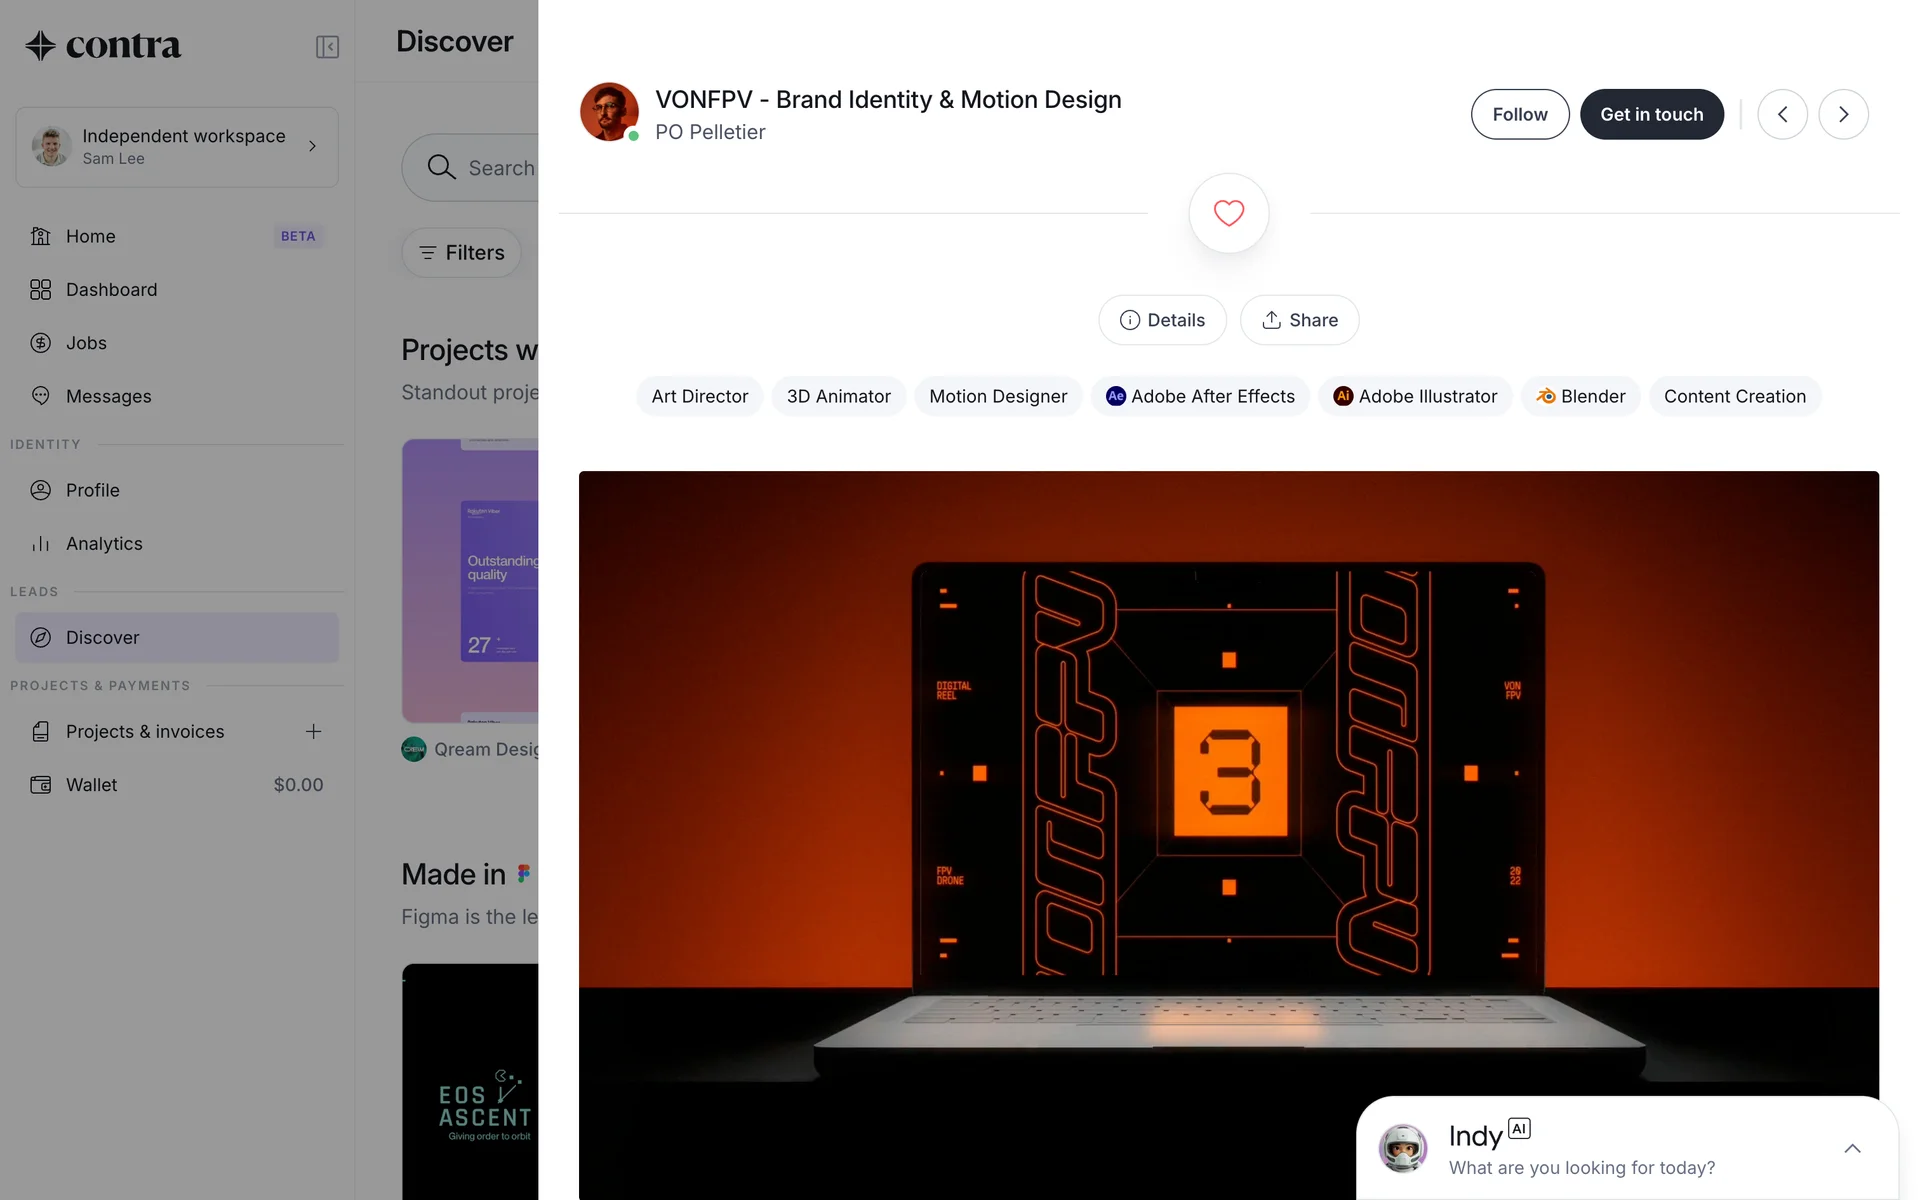The width and height of the screenshot is (1920, 1200).
Task: Open Messages in sidebar
Action: pos(108,396)
